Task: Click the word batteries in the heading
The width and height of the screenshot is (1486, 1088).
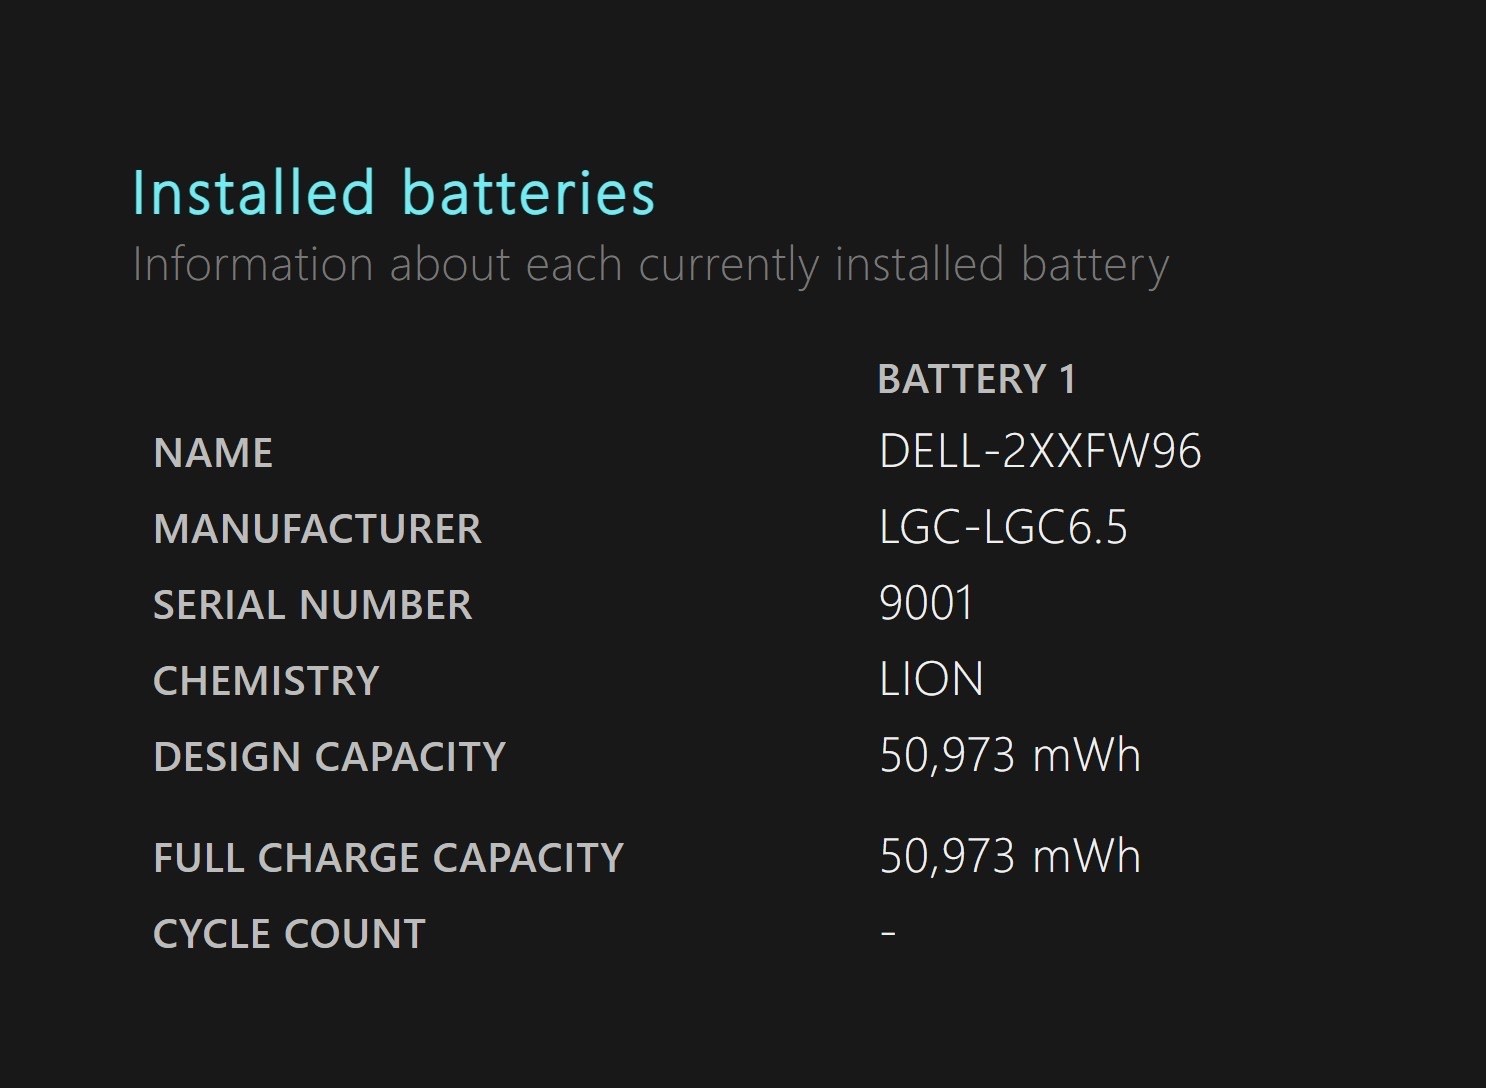Action: pyautogui.click(x=528, y=192)
